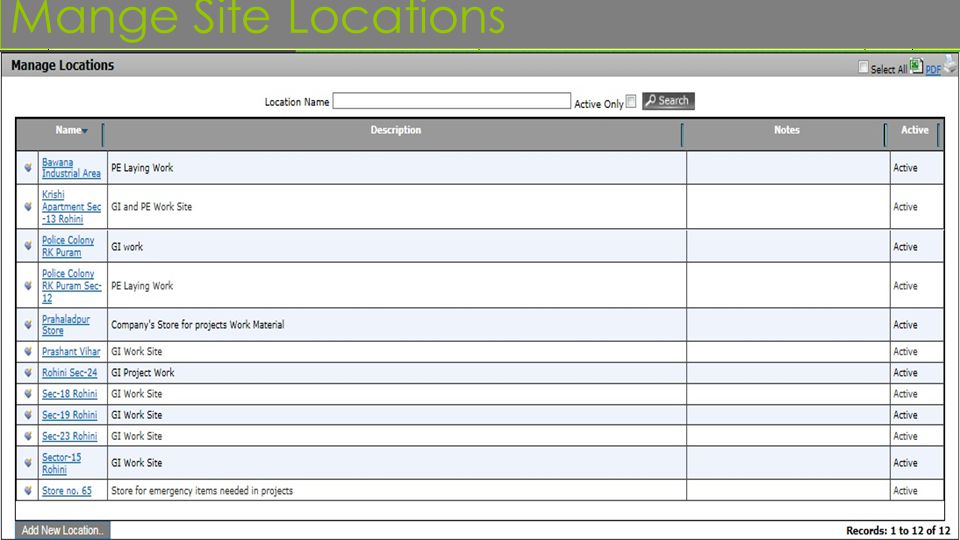Click row icon beside Krishi Apartment Sec-13 Rohini
Image resolution: width=960 pixels, height=540 pixels.
click(x=28, y=207)
